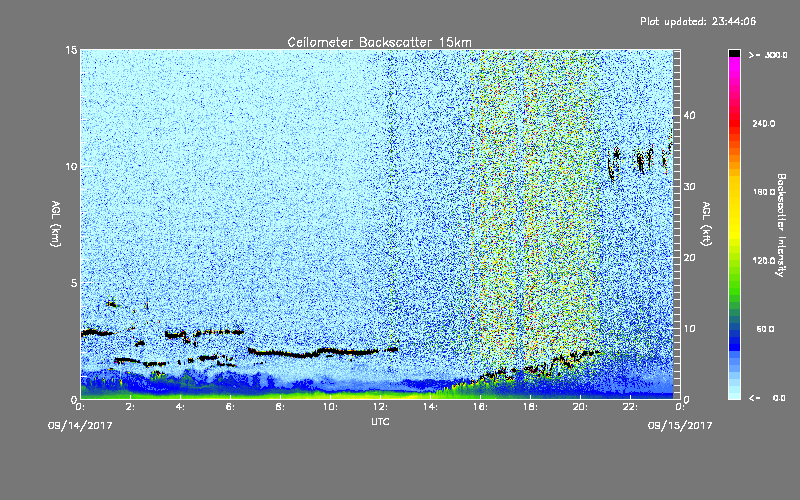The width and height of the screenshot is (800, 500).
Task: Click the 20: hour tick label
Action: 580,407
